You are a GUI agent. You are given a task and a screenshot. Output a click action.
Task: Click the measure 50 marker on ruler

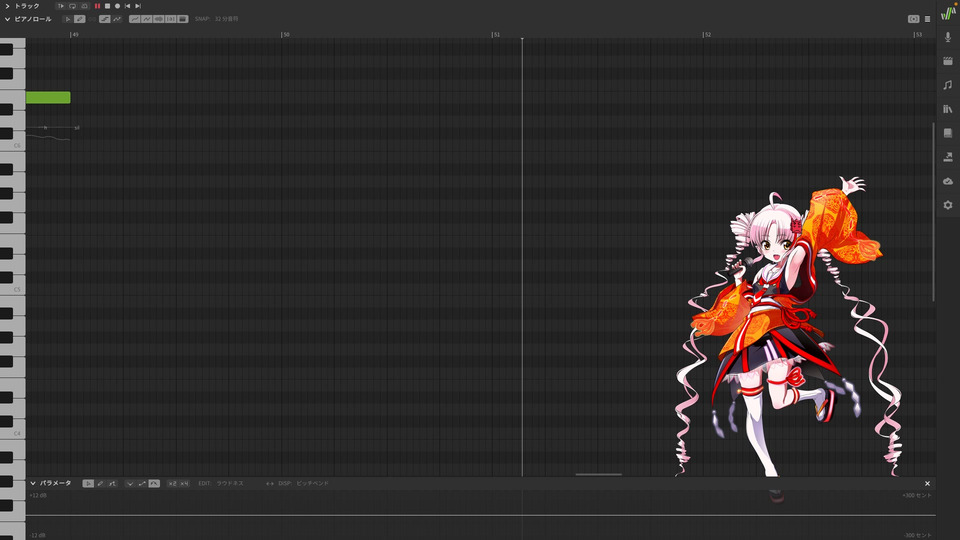285,34
